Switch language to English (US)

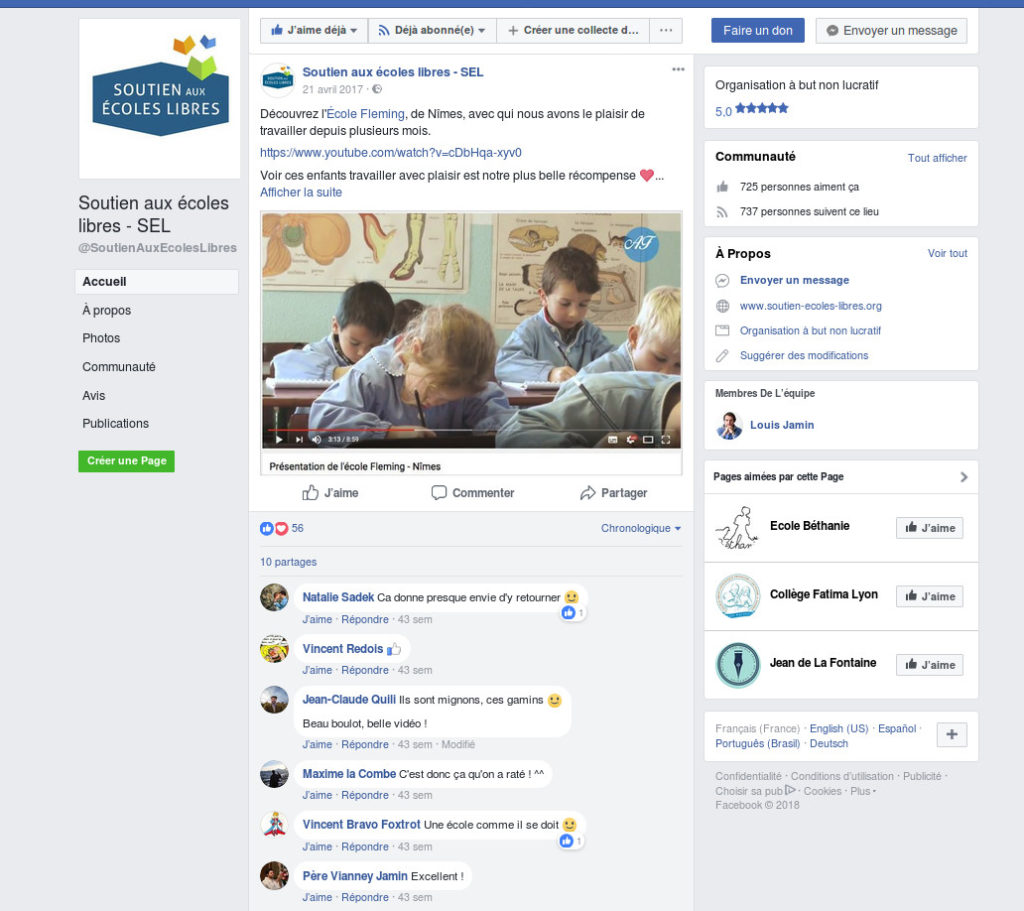[x=839, y=729]
